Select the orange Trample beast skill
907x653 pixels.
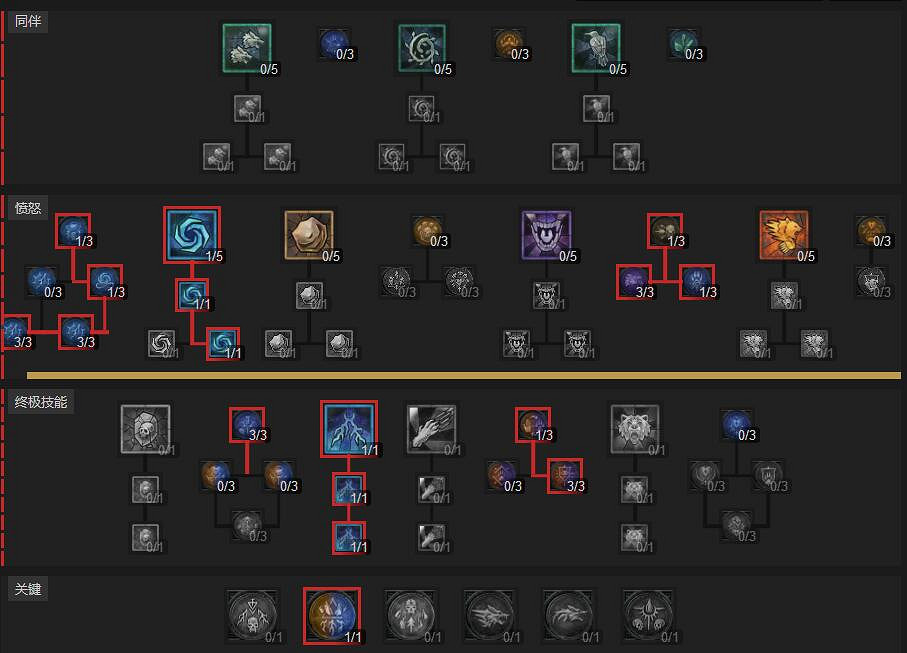click(784, 235)
